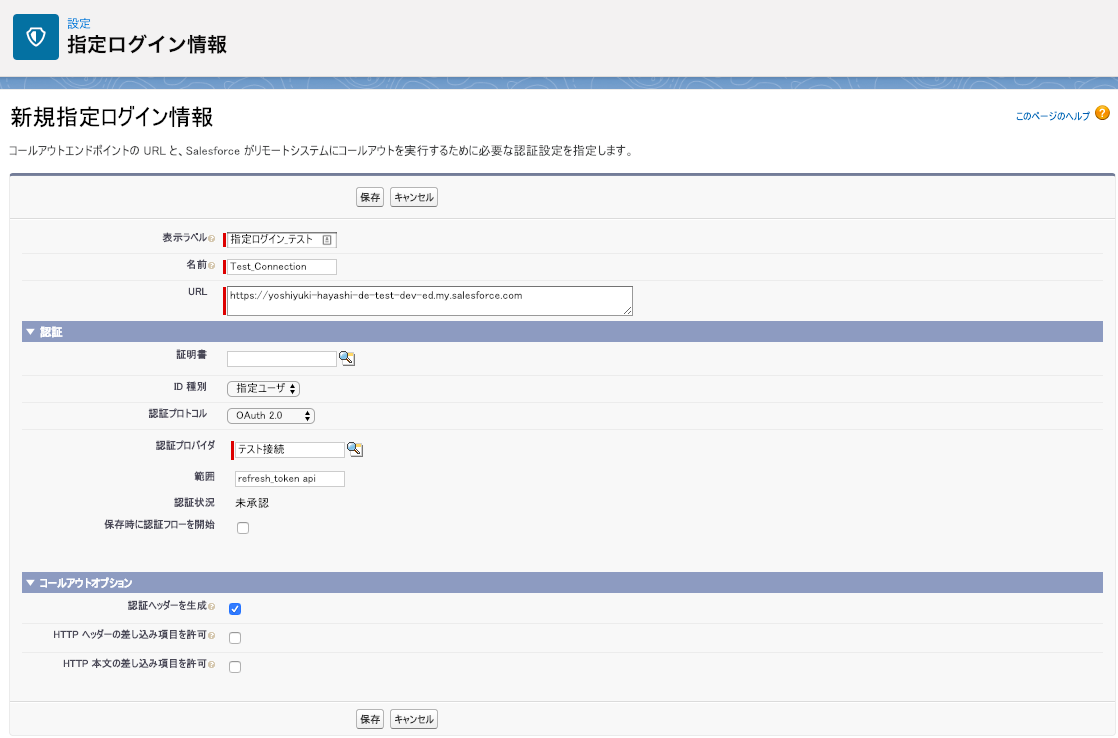Click the 認証プロトコル field label
Image resolution: width=1118 pixels, height=738 pixels.
pos(178,414)
